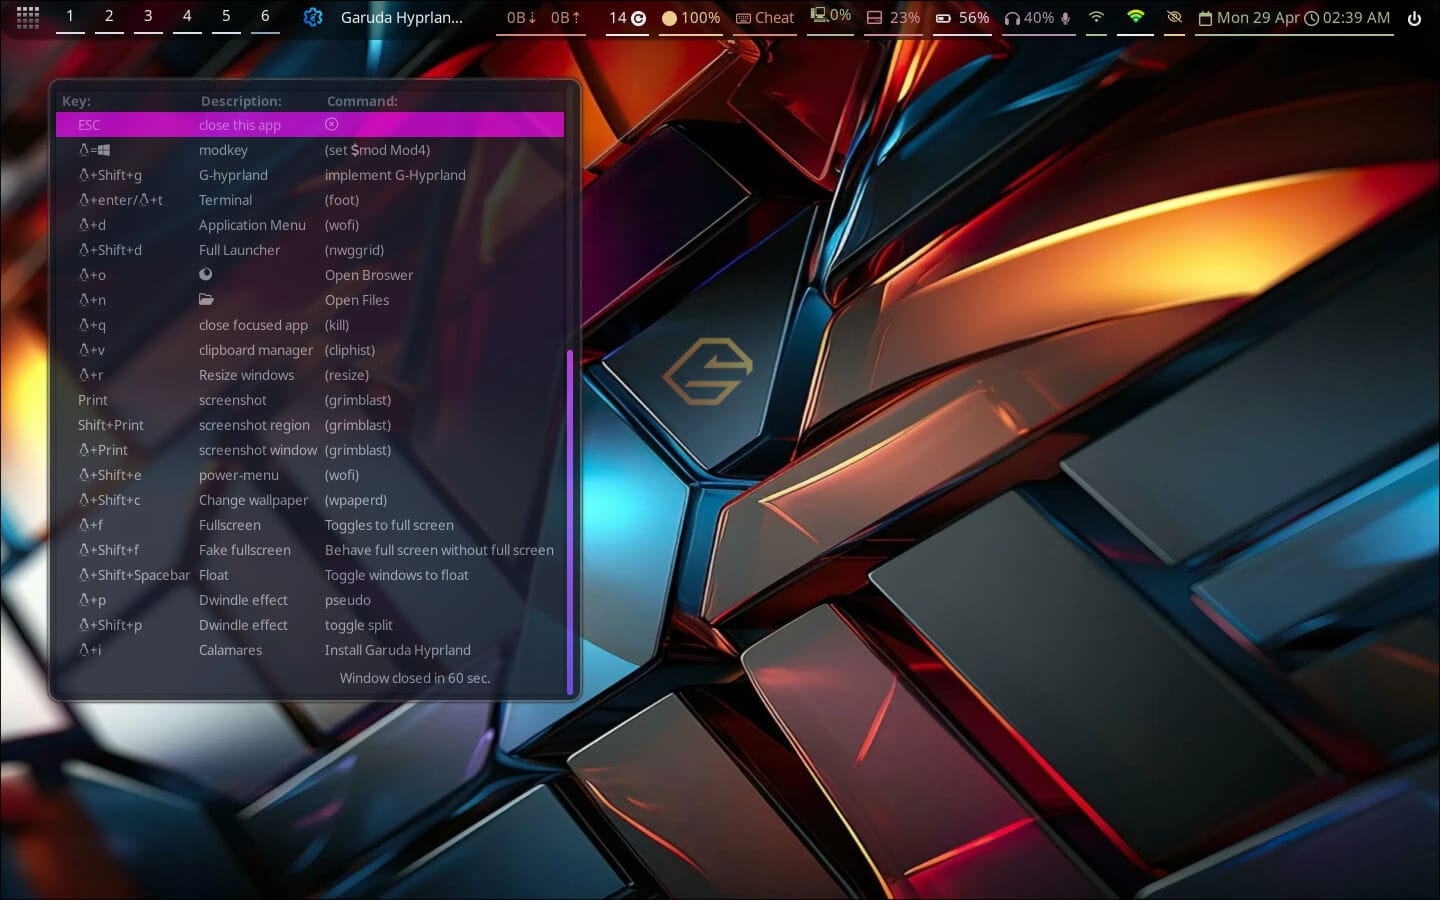Click the Change wallpaper shortcut entry
This screenshot has height=900, width=1440.
click(x=253, y=499)
